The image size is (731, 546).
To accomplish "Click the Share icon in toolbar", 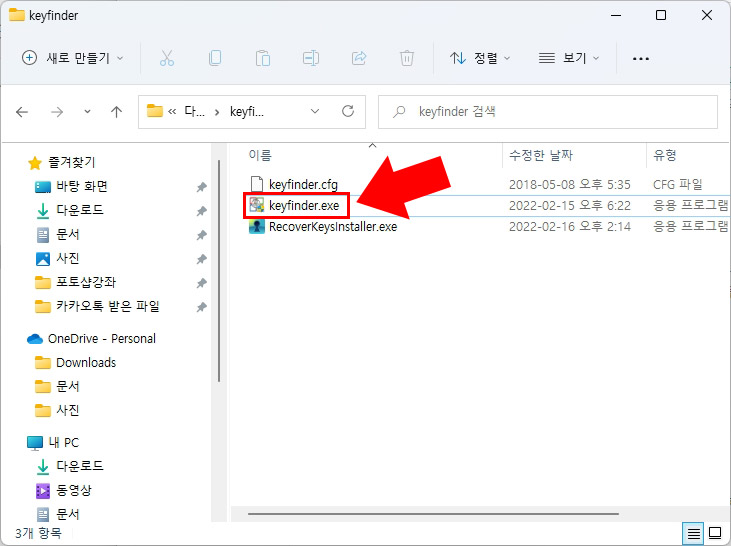I will click(359, 58).
